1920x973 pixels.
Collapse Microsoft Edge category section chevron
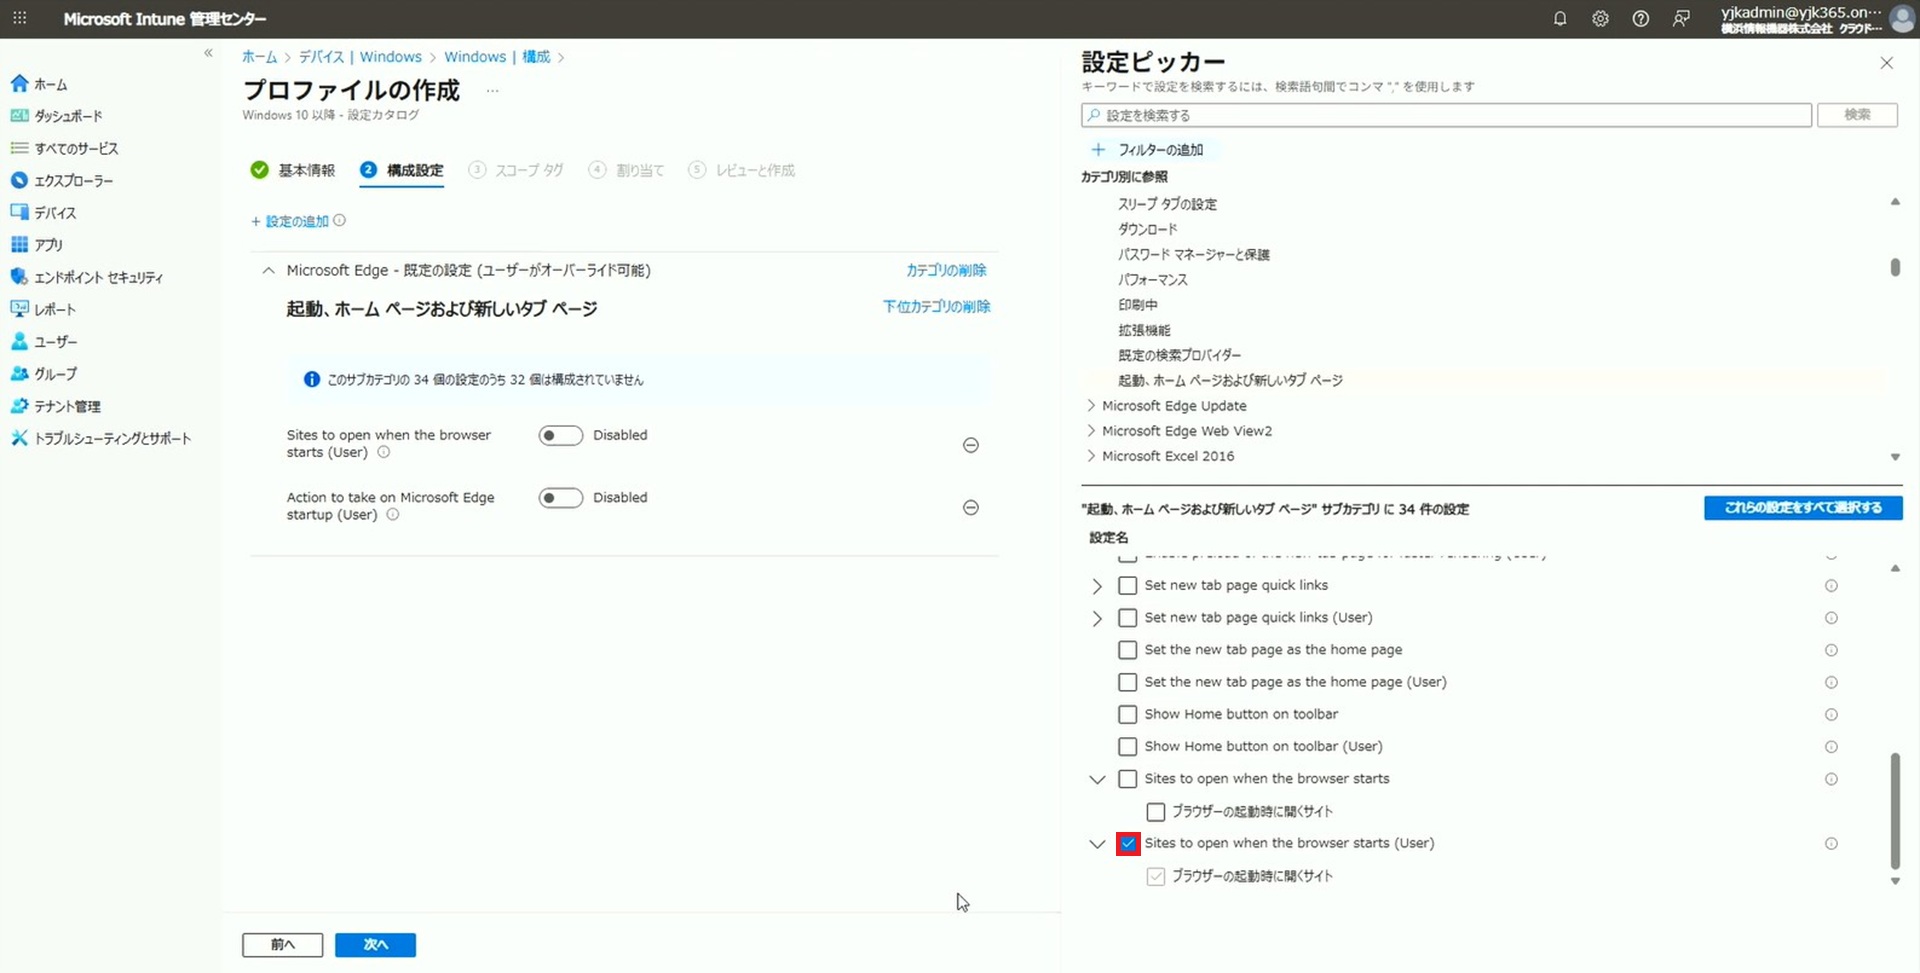coord(268,271)
